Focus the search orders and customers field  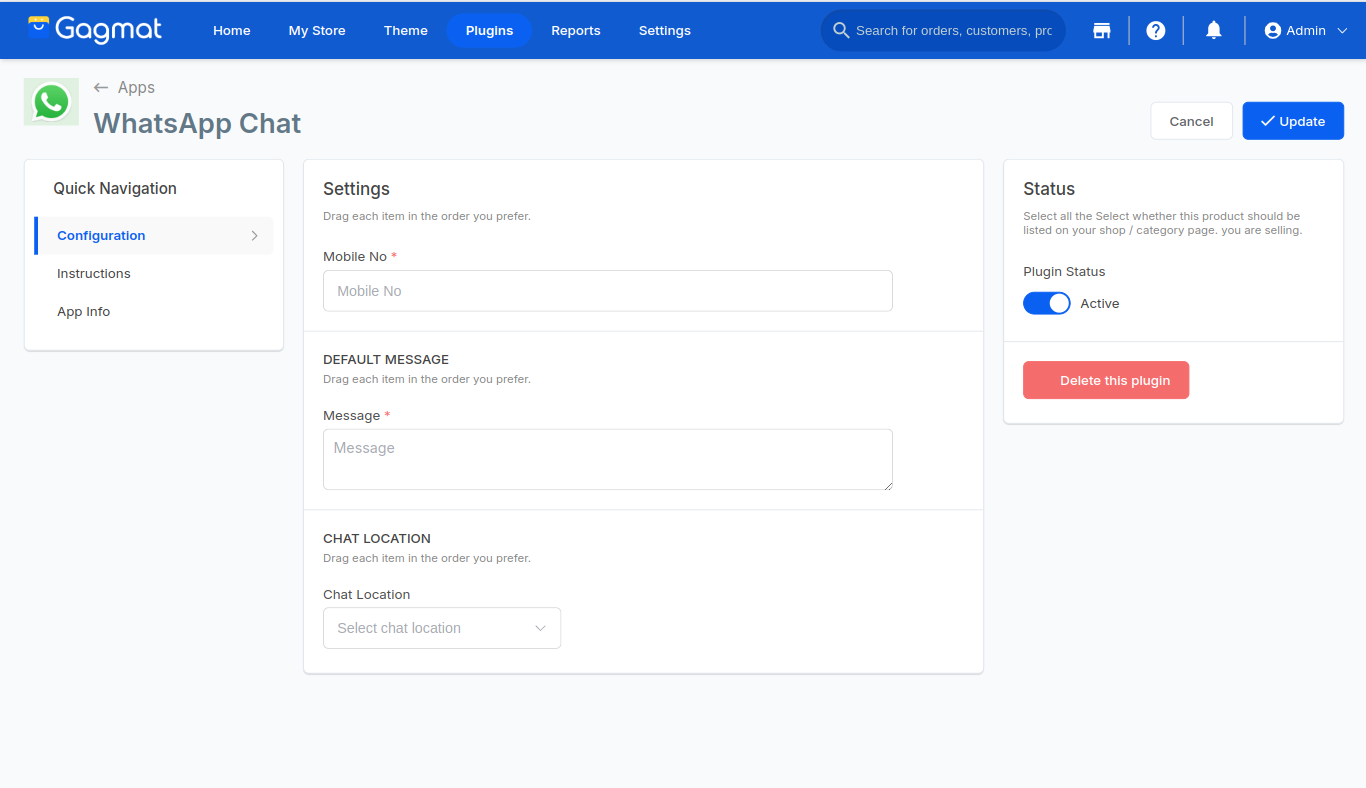click(x=954, y=31)
